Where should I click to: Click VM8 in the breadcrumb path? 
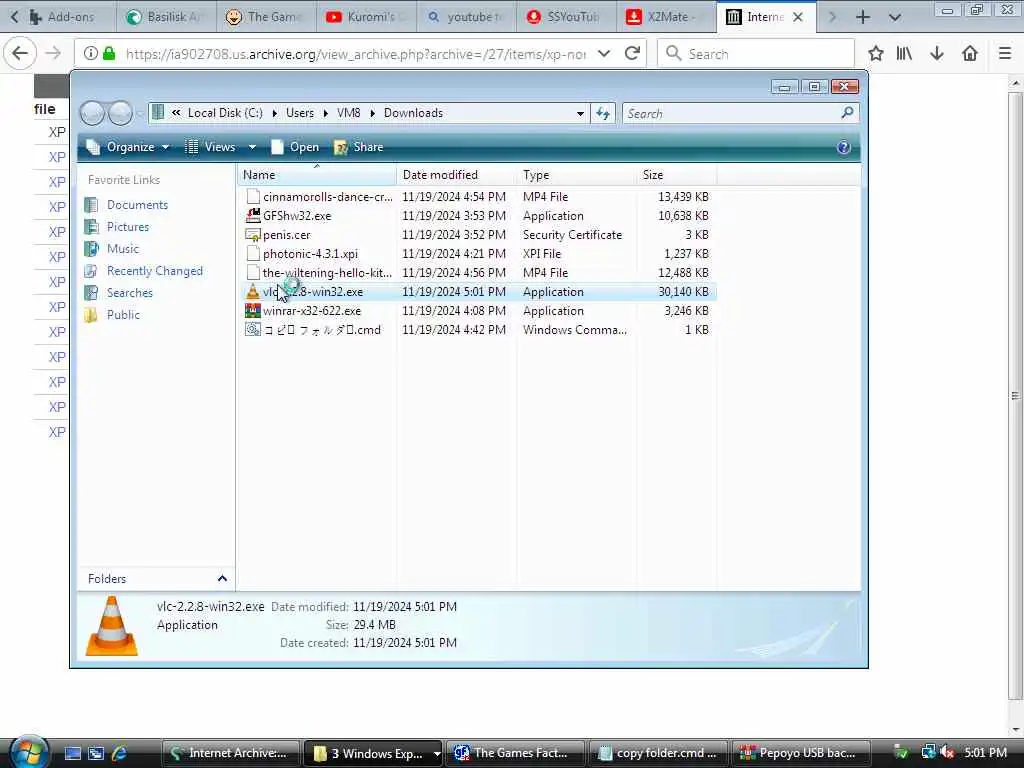click(349, 113)
